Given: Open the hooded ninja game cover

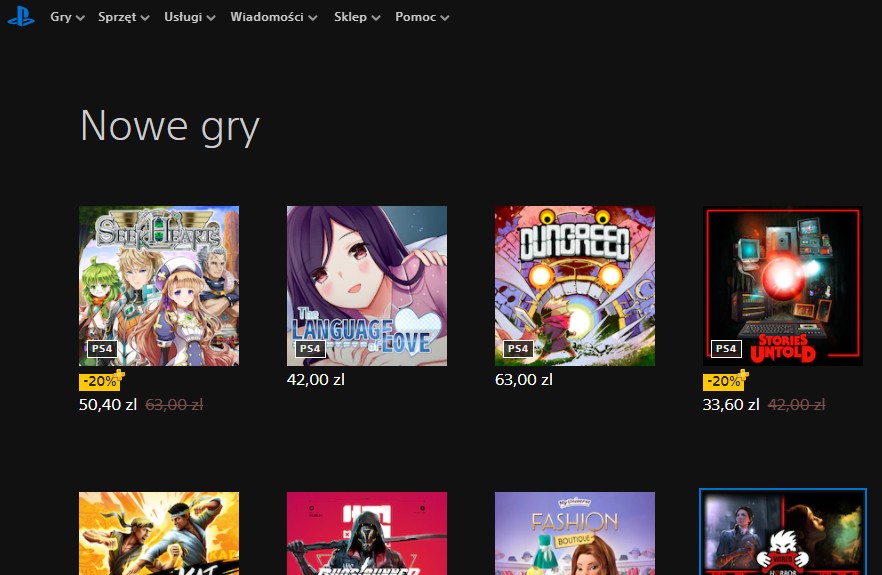Looking at the screenshot, I should (x=367, y=533).
